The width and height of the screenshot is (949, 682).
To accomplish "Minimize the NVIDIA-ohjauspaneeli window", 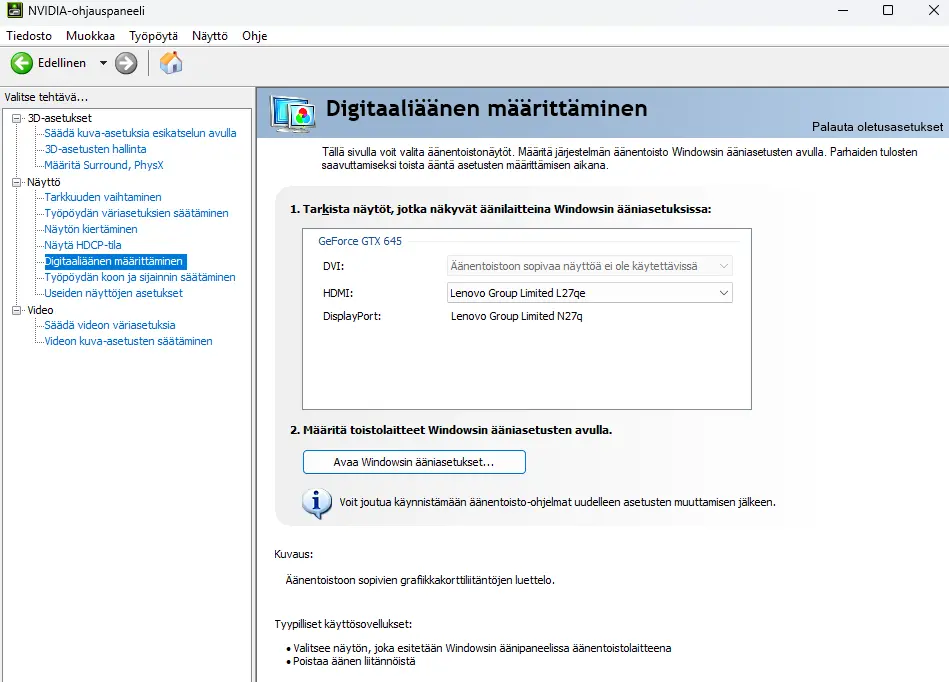I will click(842, 10).
